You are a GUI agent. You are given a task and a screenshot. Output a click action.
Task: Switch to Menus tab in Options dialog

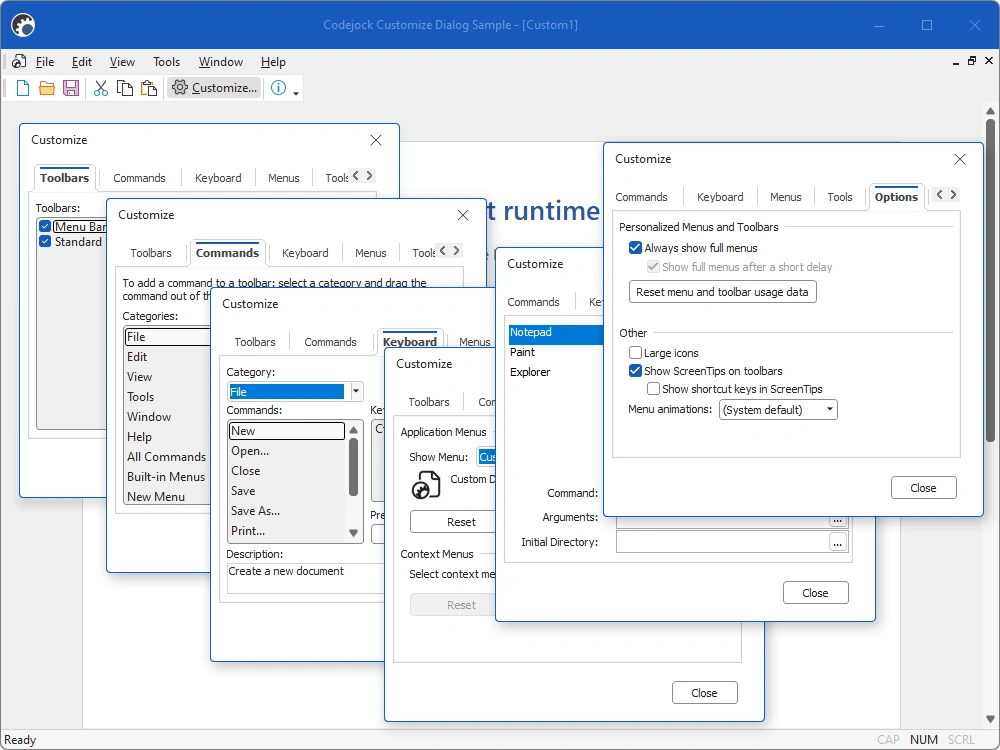pos(785,197)
